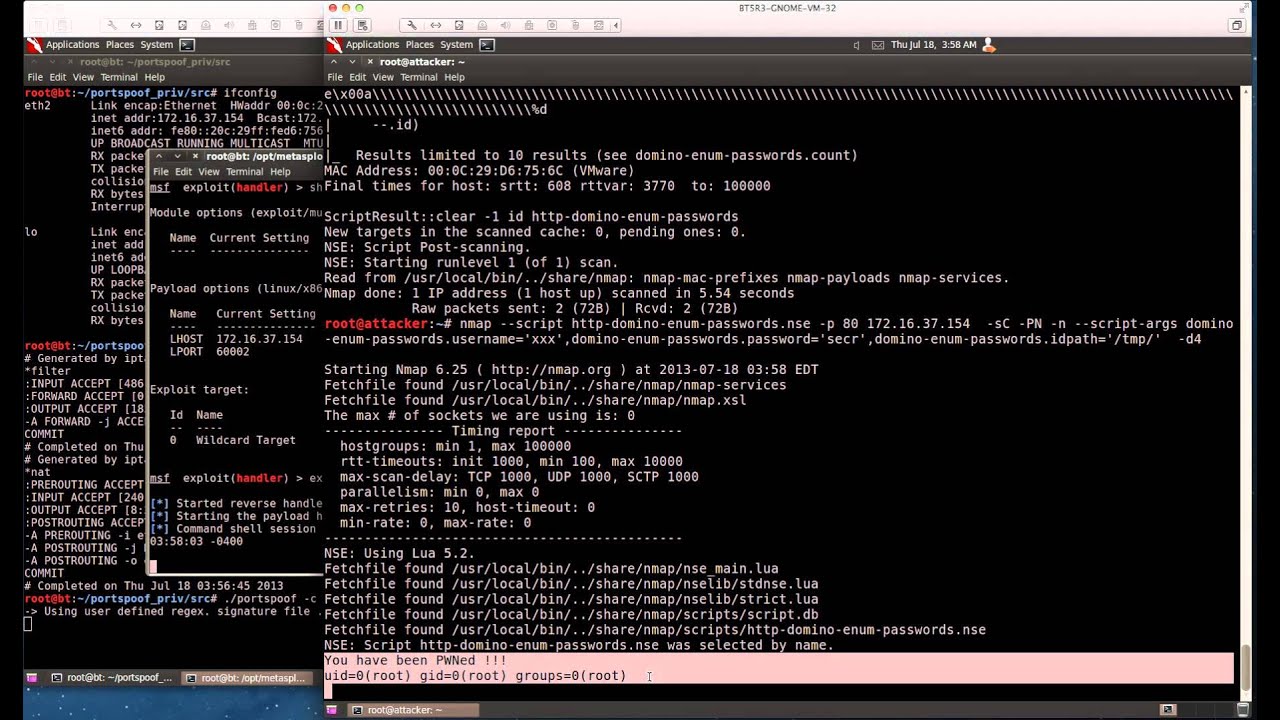Launch terminal from left VM GNOME panel icon

[x=187, y=45]
